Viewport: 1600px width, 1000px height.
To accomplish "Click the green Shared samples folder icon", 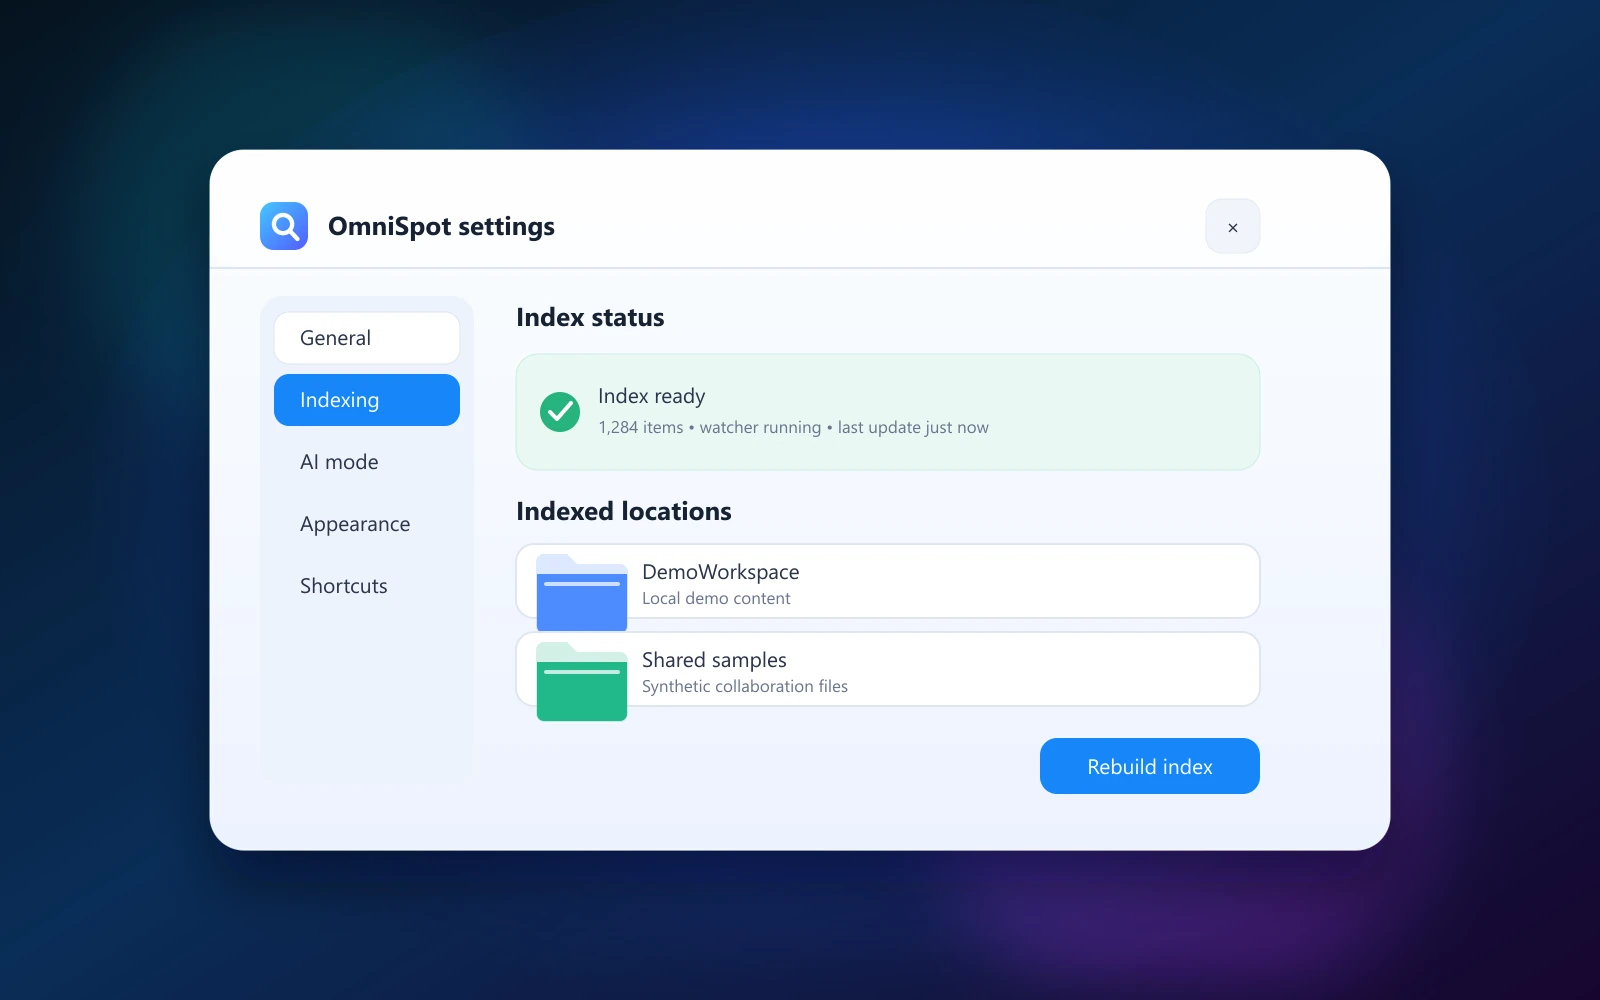I will click(582, 681).
